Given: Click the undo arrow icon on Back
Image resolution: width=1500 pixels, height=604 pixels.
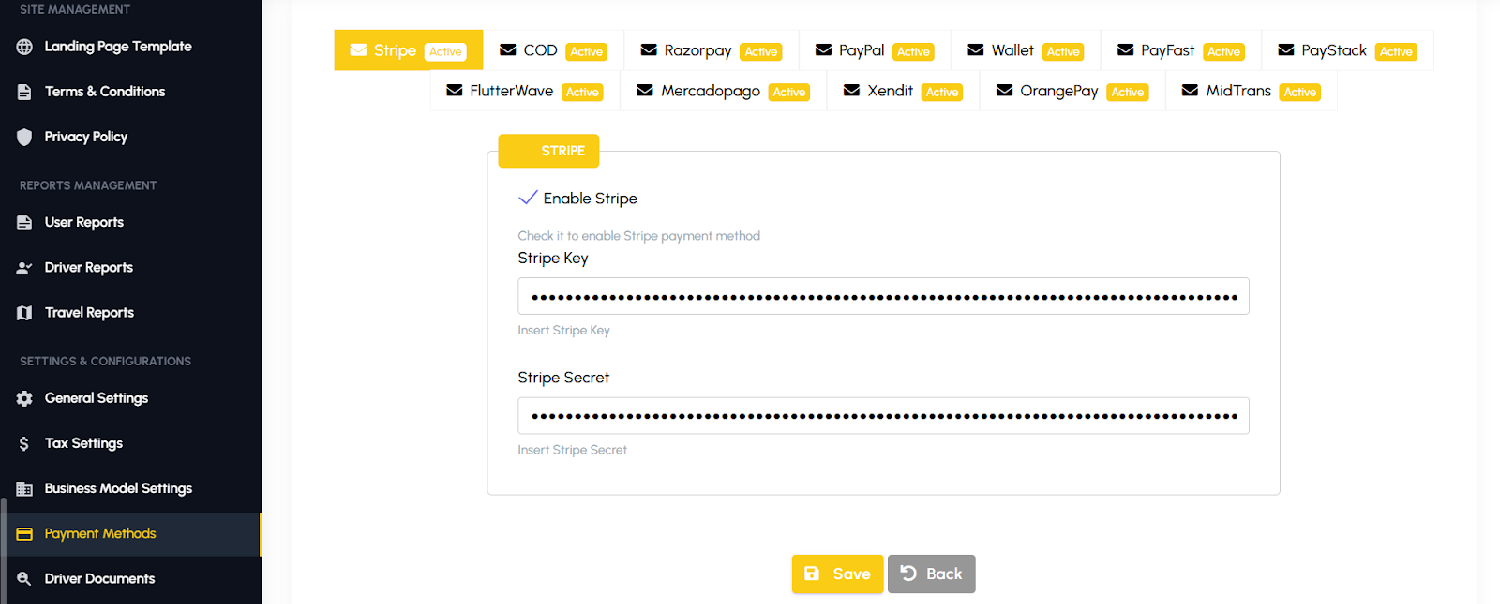Looking at the screenshot, I should pos(908,573).
